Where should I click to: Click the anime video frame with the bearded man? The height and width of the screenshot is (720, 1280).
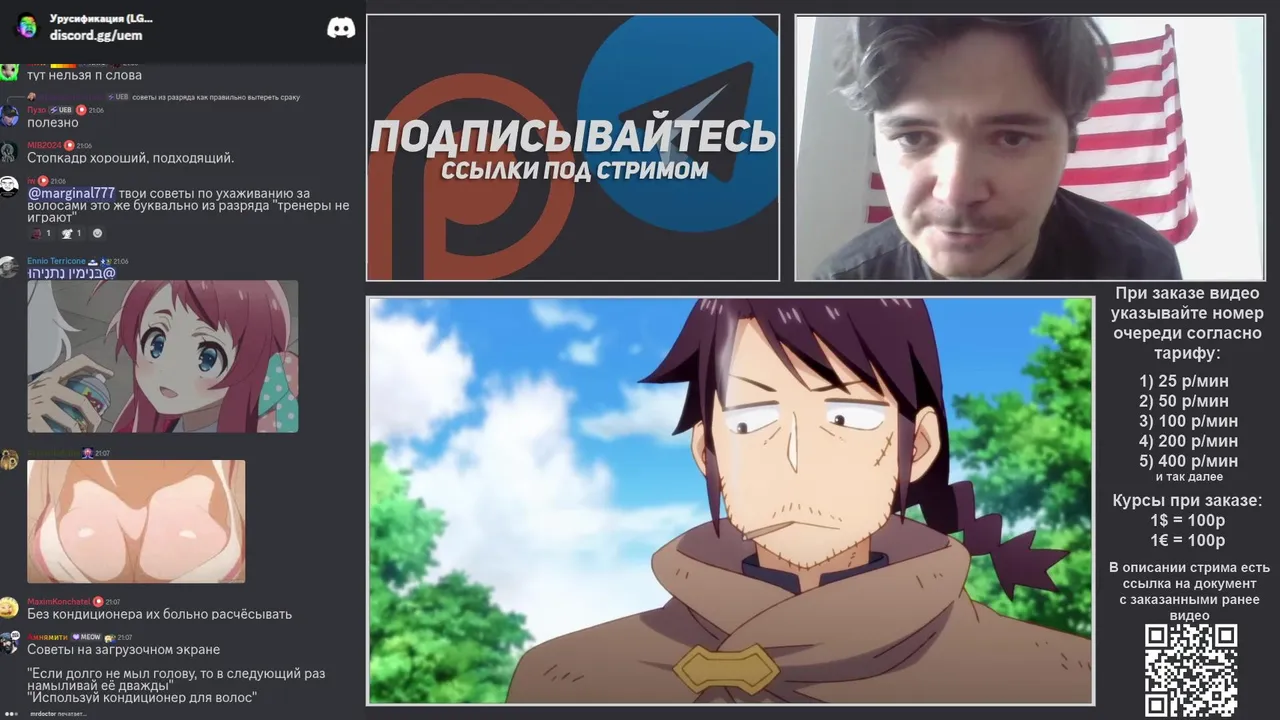coord(730,501)
